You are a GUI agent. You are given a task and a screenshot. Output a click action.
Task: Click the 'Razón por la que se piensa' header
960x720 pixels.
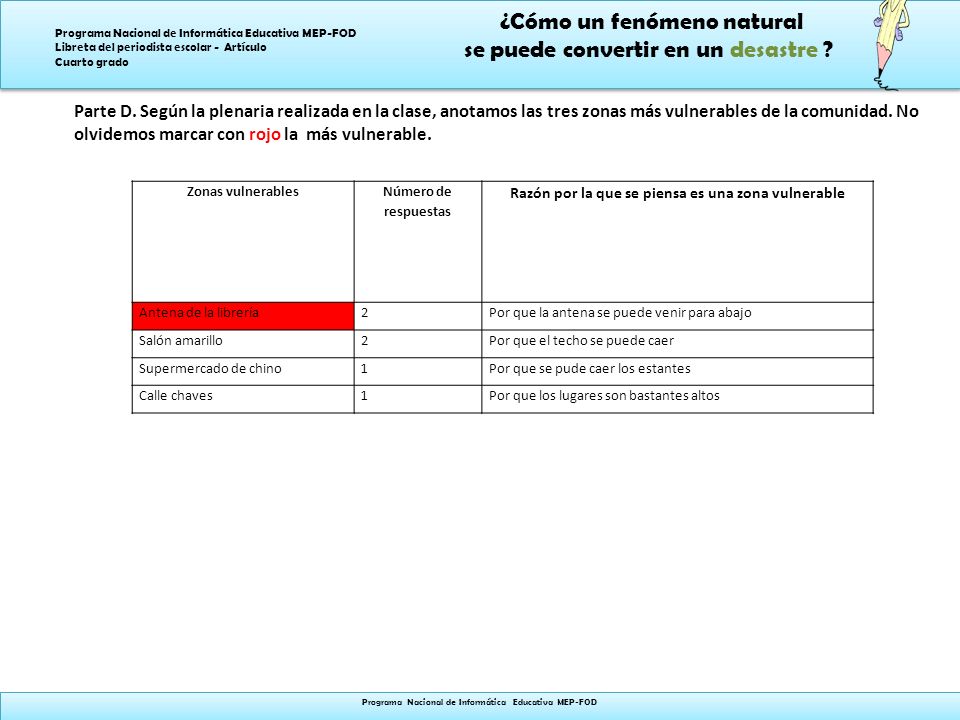[677, 241]
